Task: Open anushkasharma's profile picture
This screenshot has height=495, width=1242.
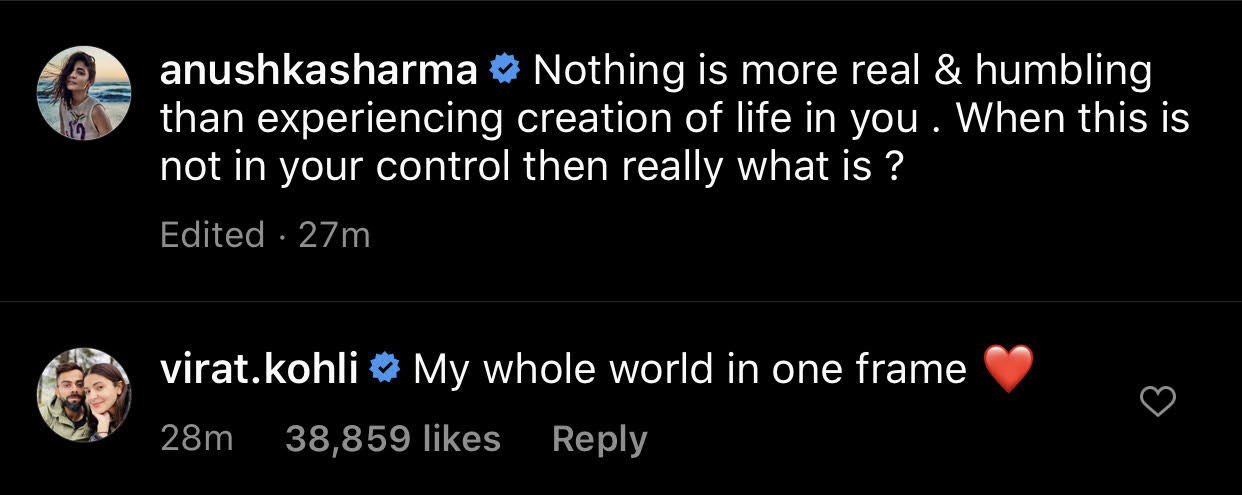Action: [84, 92]
